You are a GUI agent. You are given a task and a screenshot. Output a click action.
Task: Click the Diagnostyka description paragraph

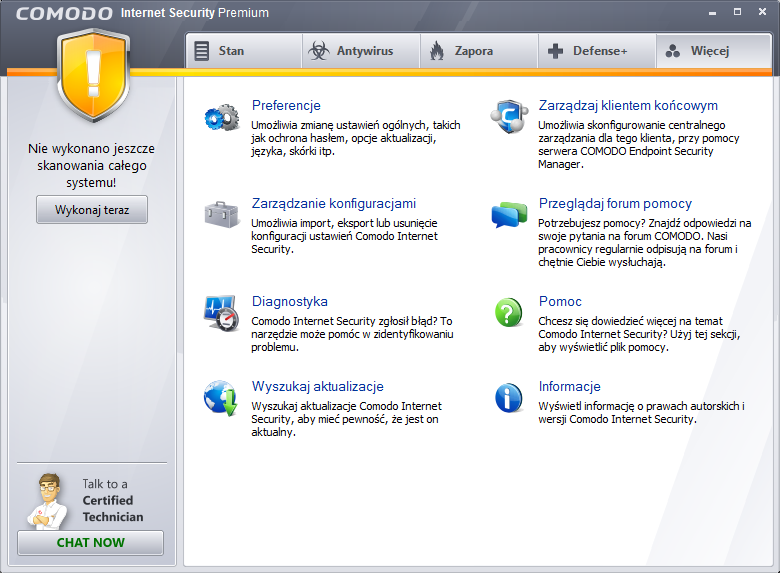click(x=352, y=334)
